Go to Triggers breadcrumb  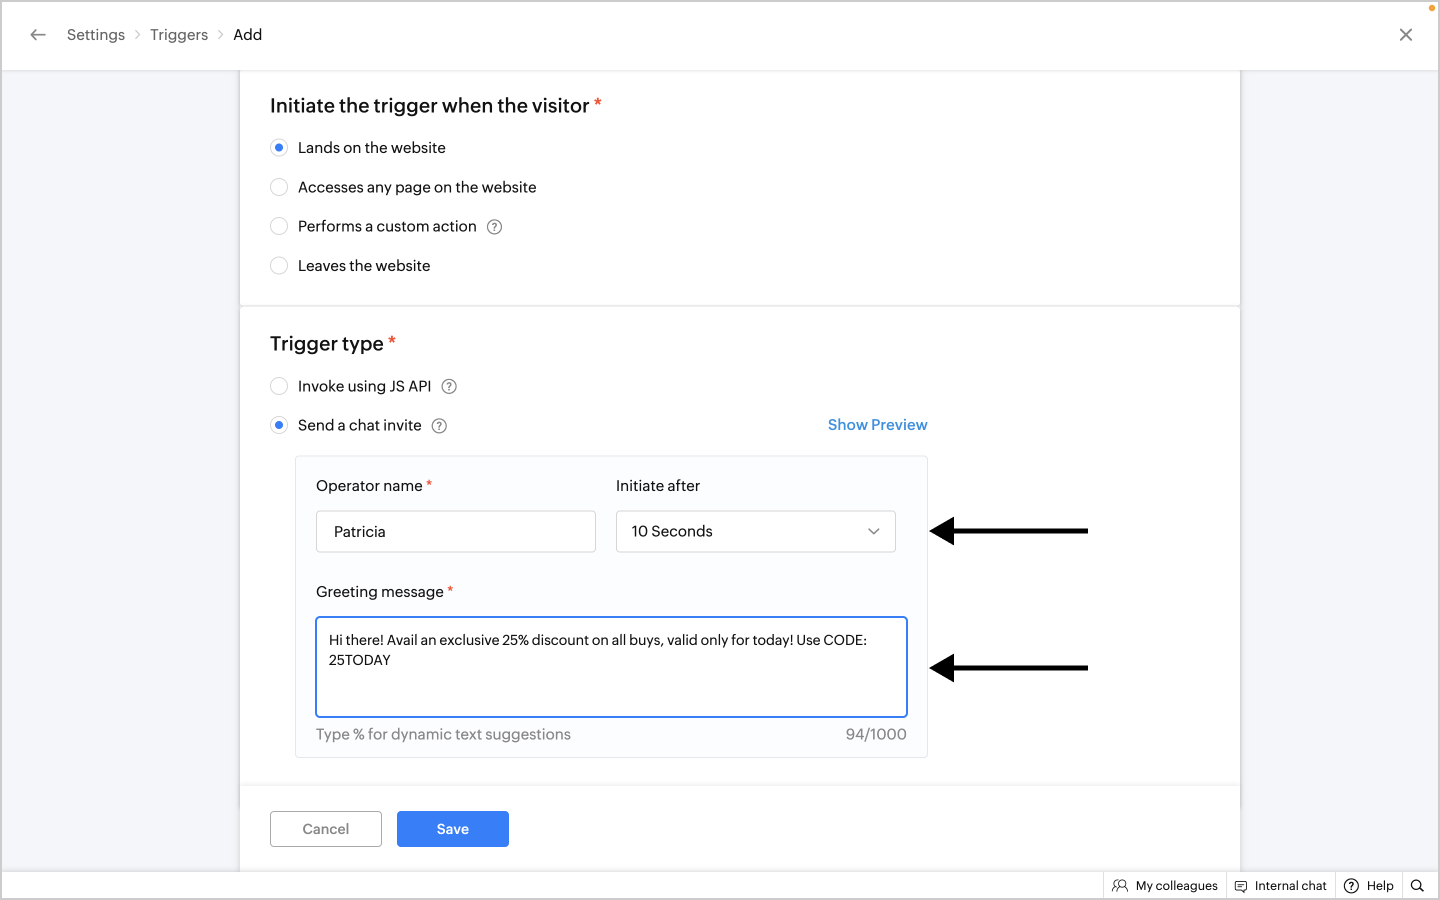tap(179, 35)
